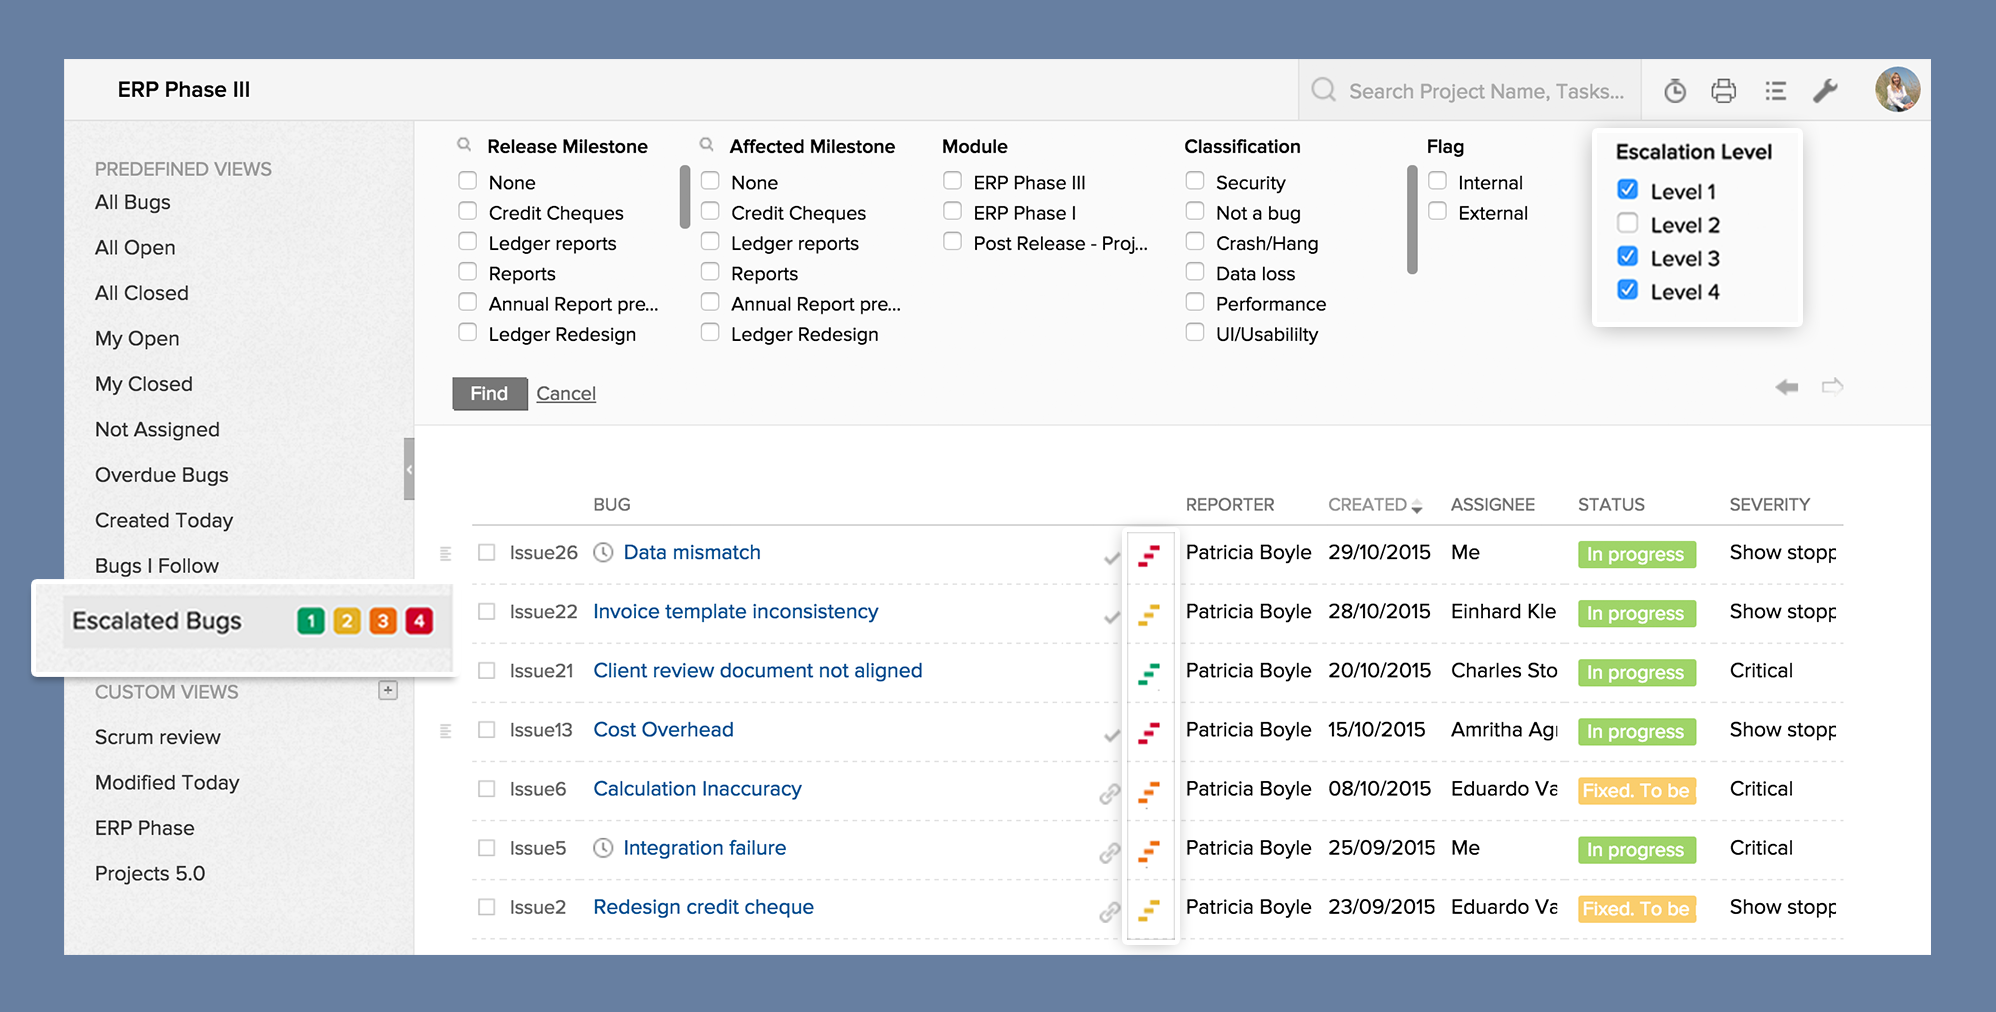Enable the Level 2 escalation checkbox

(1629, 224)
